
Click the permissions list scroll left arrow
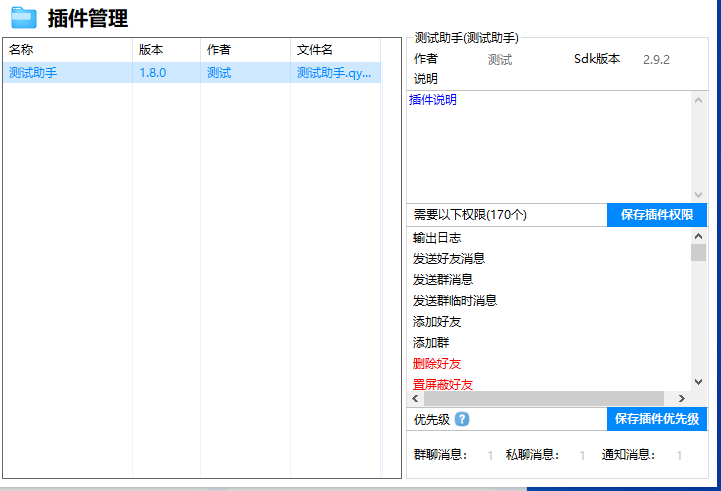coord(415,398)
